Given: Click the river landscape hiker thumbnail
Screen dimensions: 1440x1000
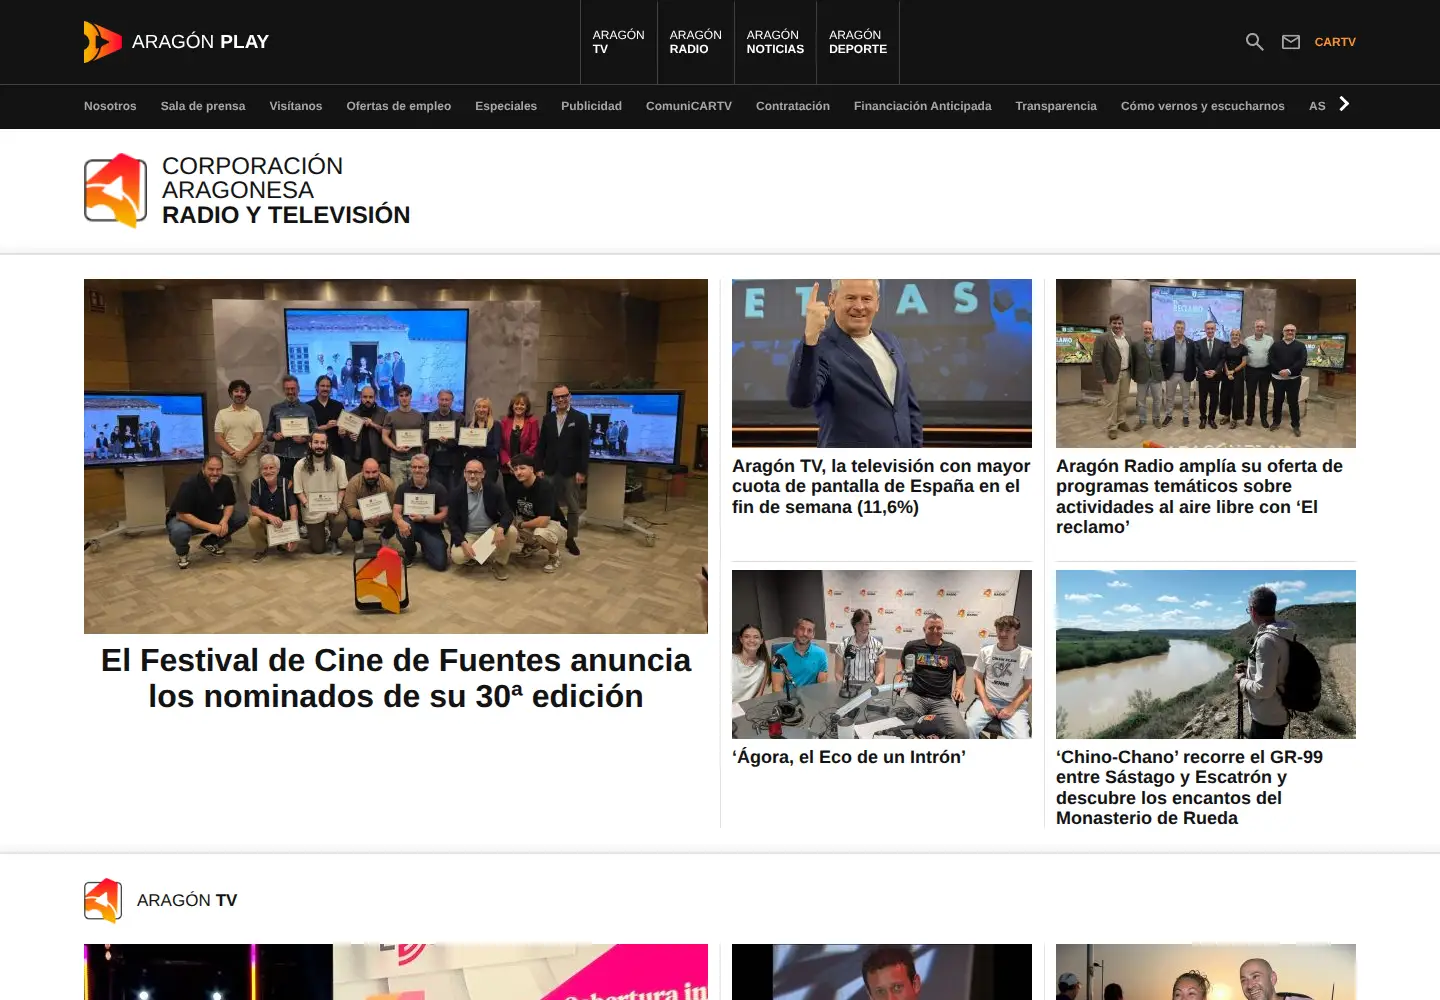Looking at the screenshot, I should (1206, 654).
